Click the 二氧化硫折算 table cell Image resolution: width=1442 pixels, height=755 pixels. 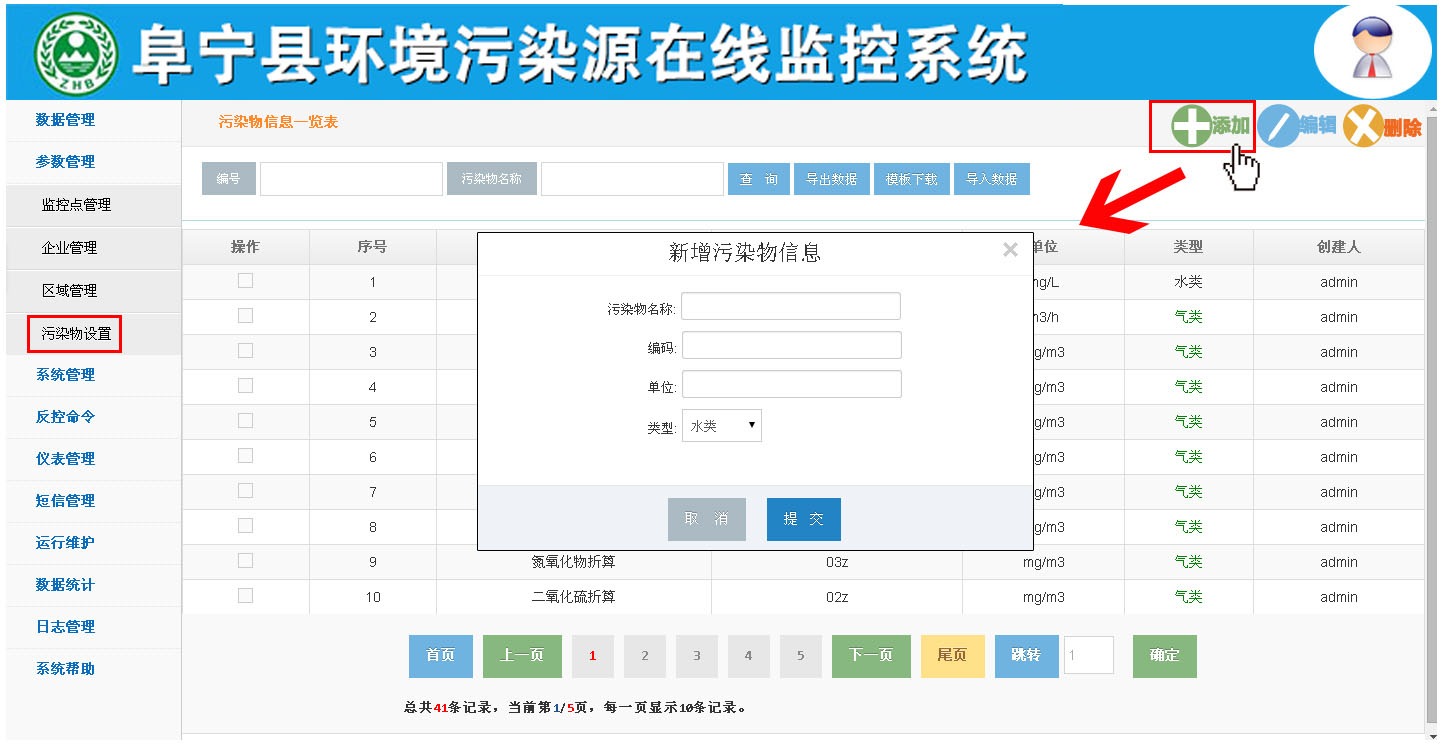click(574, 597)
